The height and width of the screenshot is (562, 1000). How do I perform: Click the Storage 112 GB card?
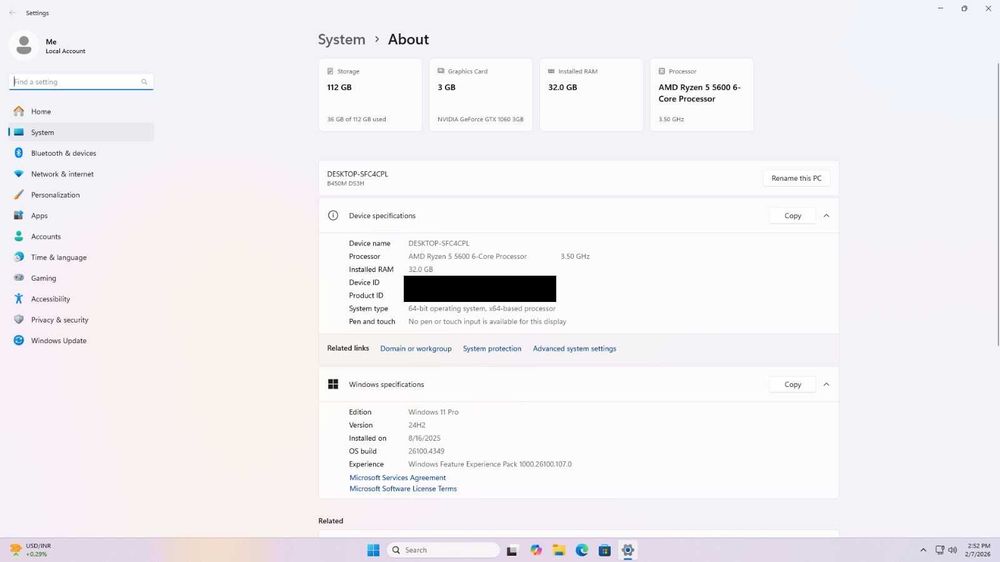click(370, 95)
